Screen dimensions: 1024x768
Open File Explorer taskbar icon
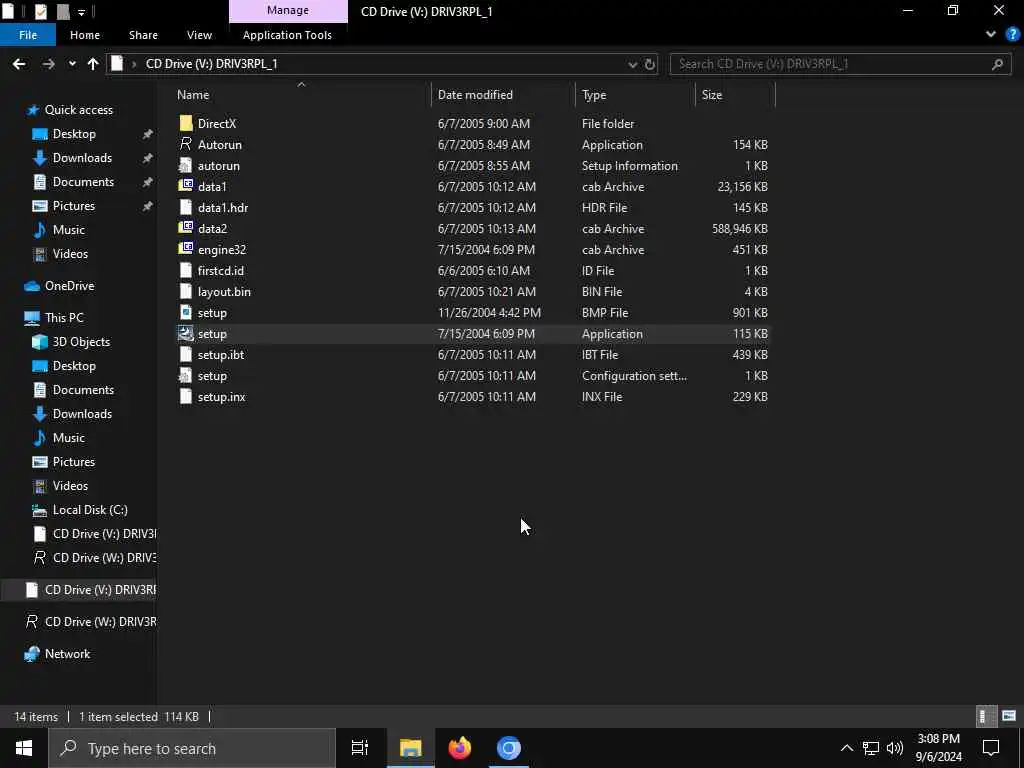411,748
